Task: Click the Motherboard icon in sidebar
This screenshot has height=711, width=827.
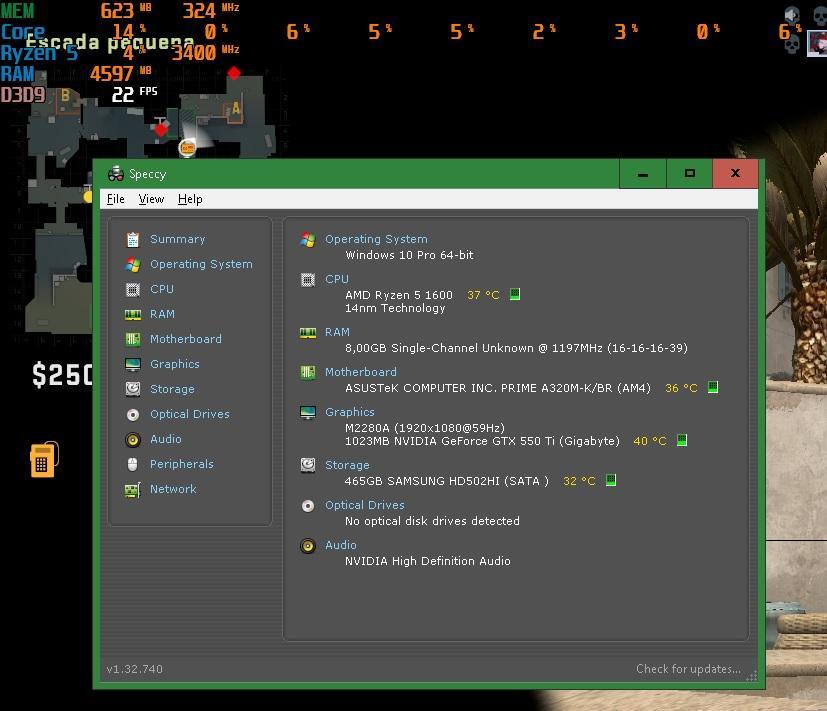Action: coord(132,339)
